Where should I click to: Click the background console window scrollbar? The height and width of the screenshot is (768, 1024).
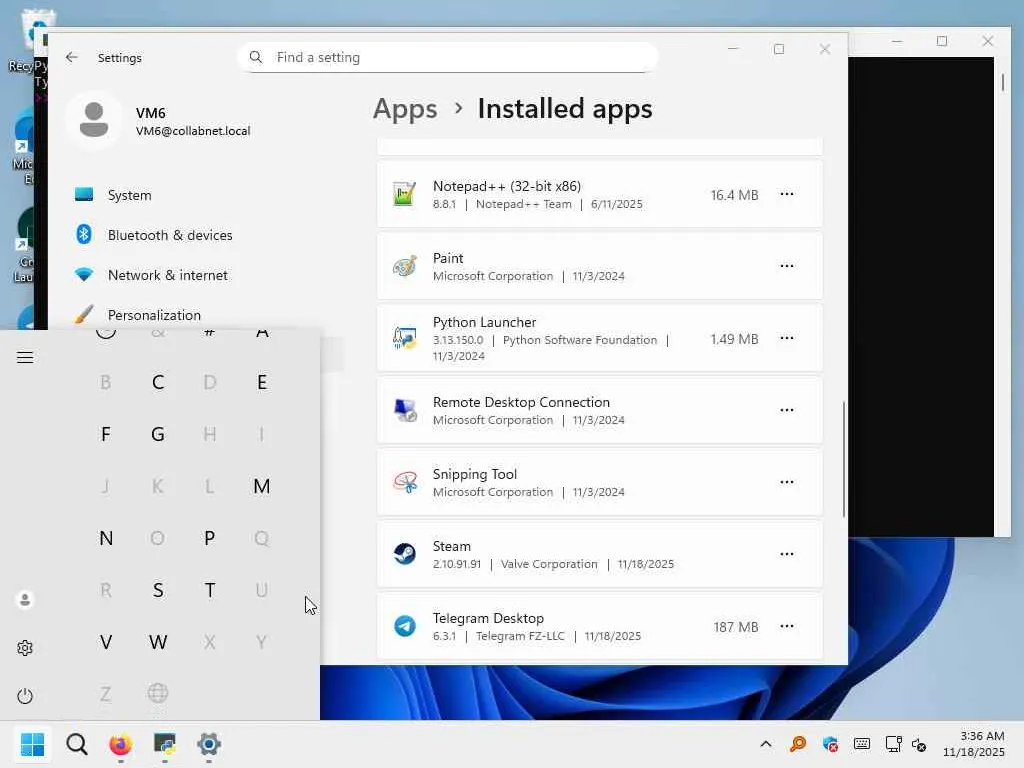[1002, 82]
